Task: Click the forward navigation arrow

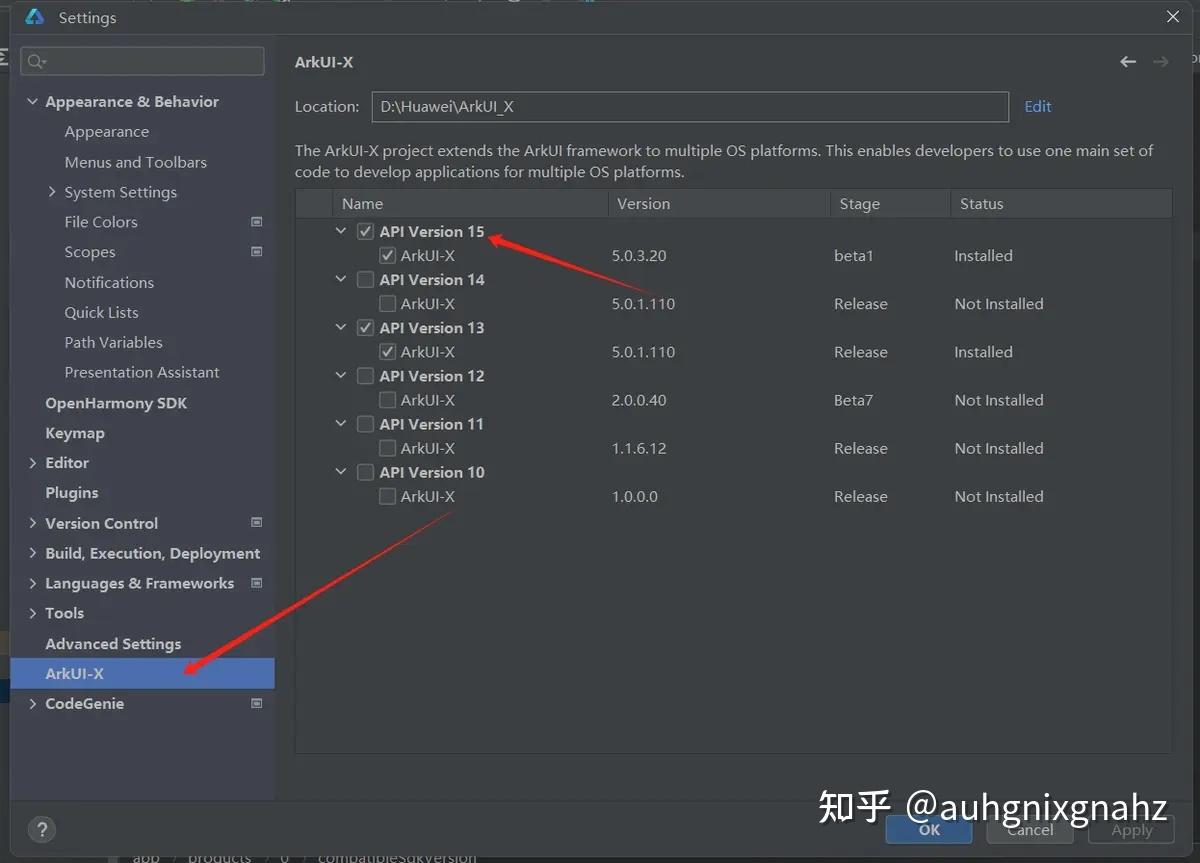Action: (1160, 61)
